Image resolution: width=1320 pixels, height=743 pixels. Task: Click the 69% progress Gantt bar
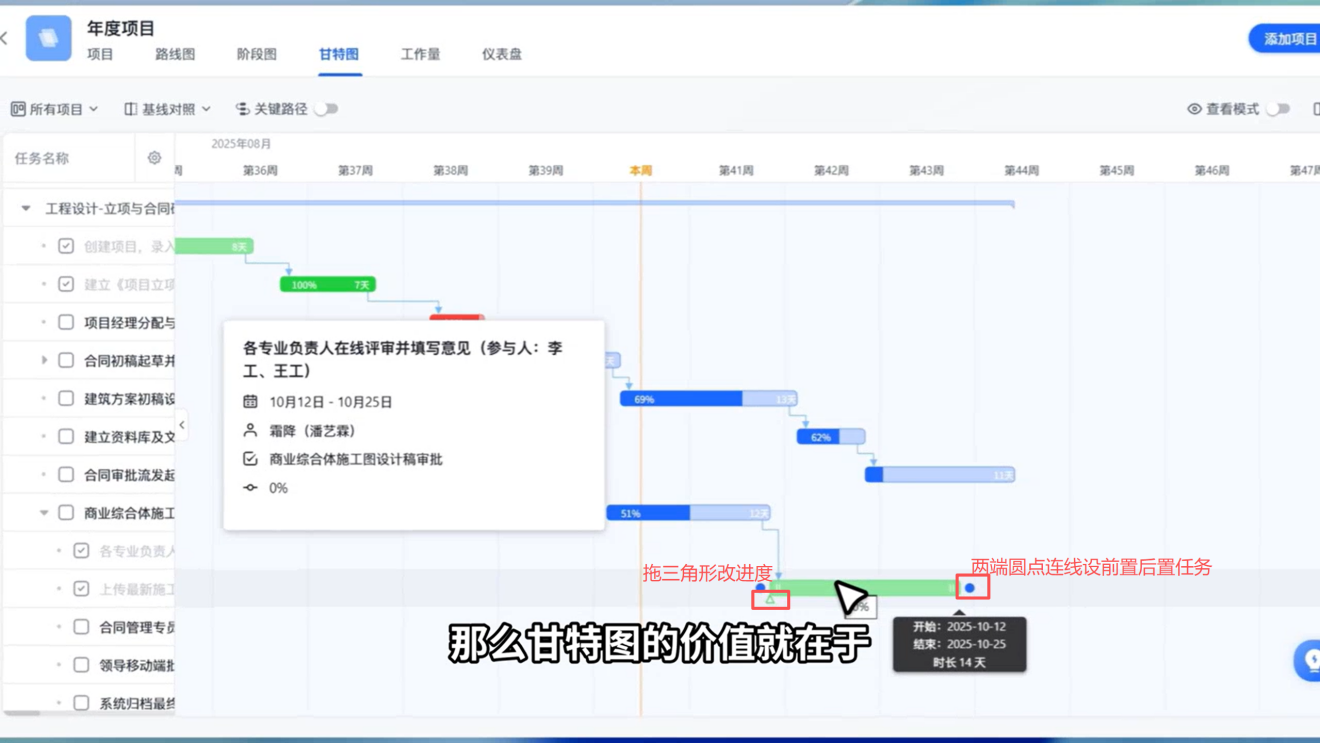point(708,398)
